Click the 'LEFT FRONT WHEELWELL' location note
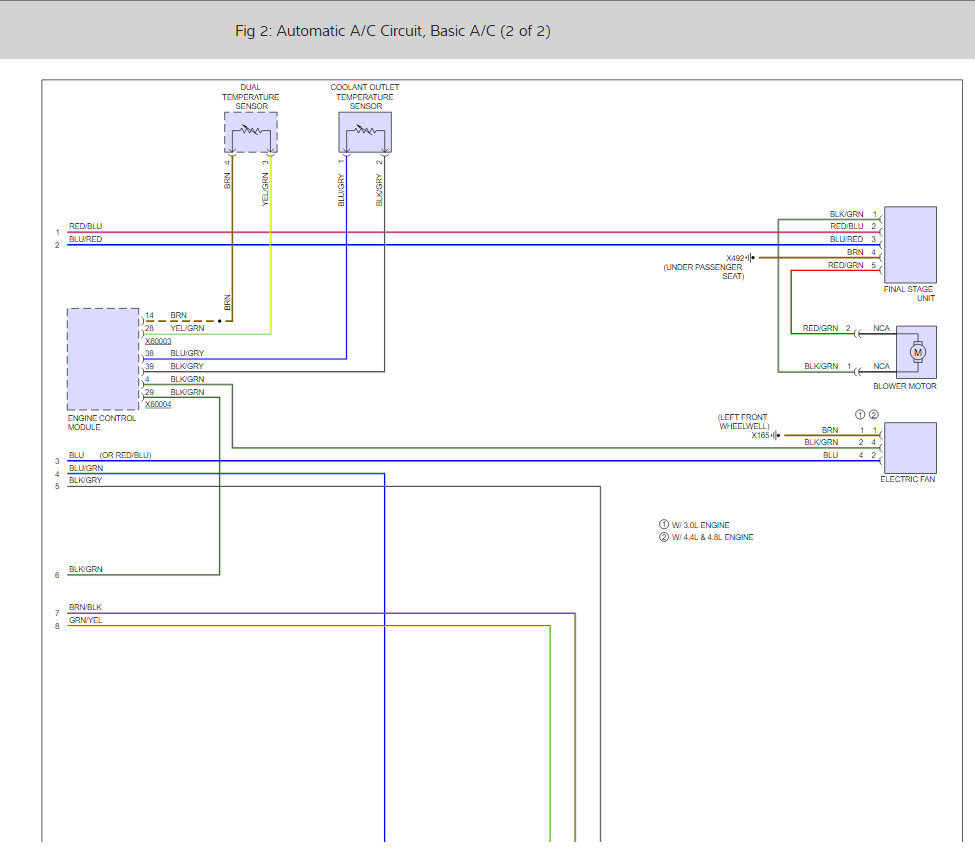The image size is (975, 862). 744,422
